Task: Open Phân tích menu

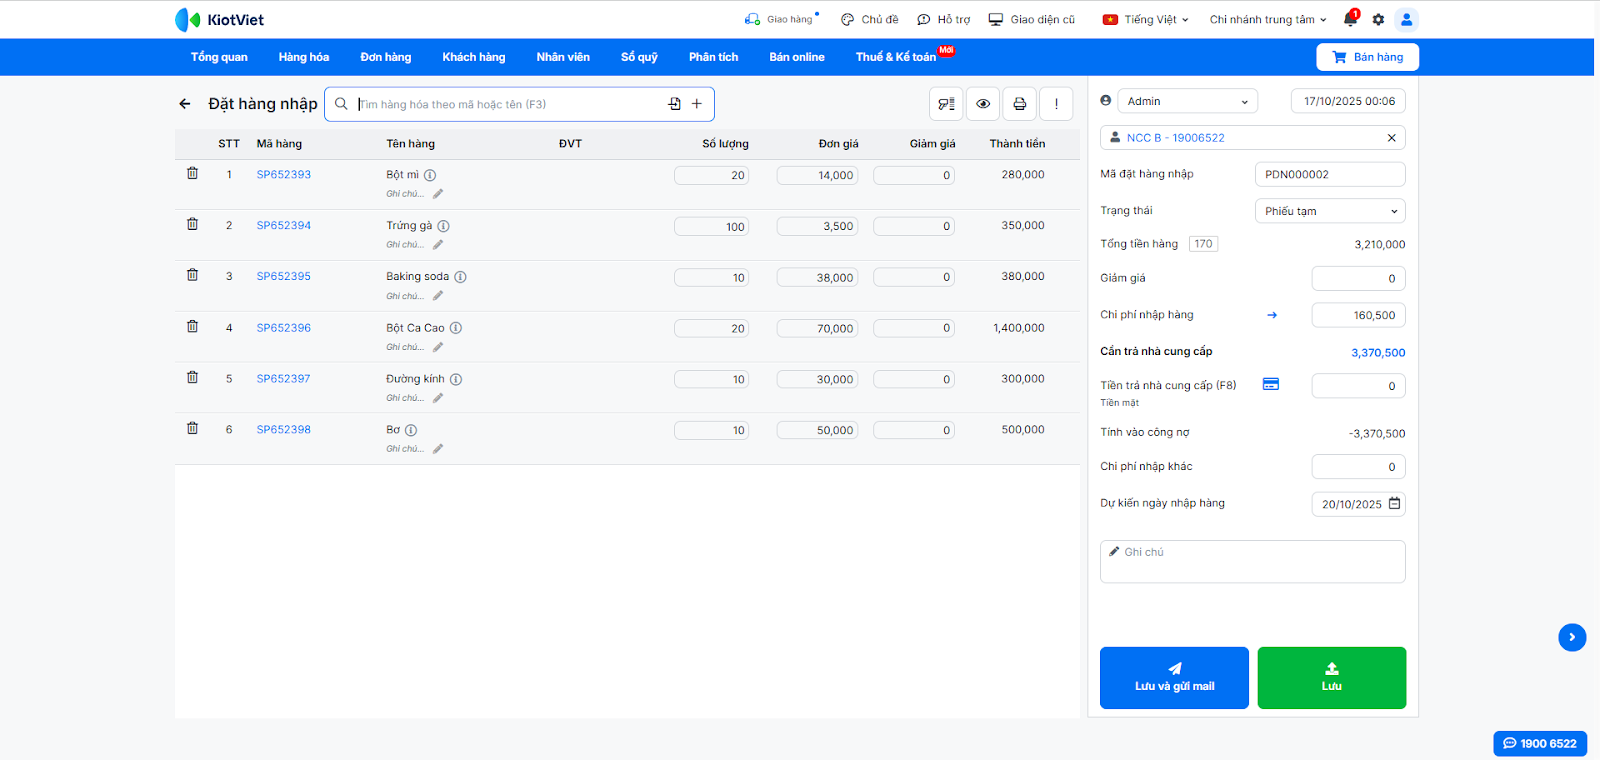Action: (713, 57)
